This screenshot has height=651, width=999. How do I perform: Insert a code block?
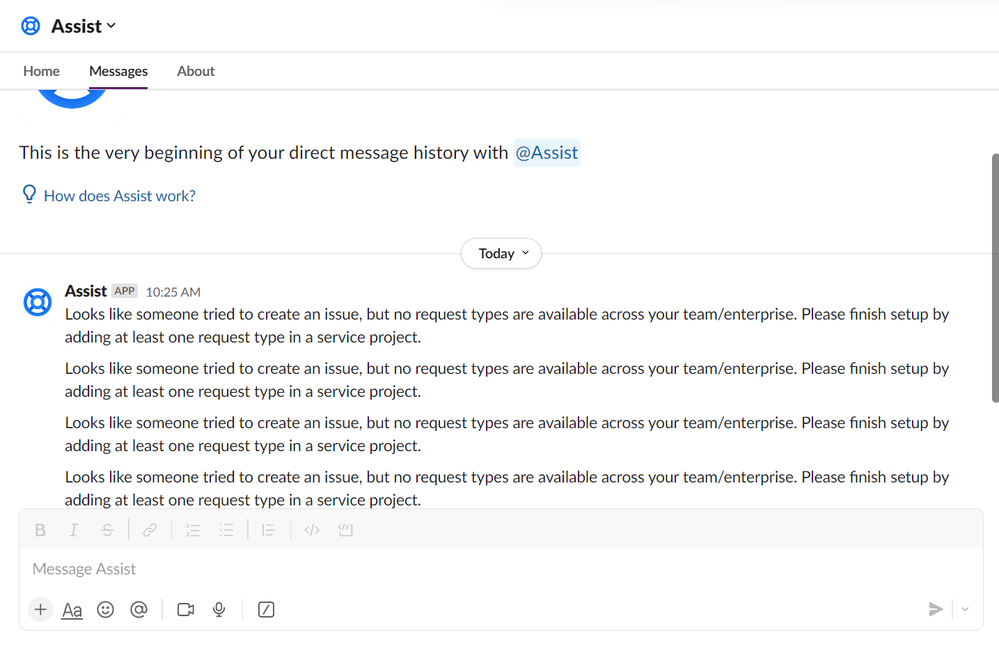[345, 530]
